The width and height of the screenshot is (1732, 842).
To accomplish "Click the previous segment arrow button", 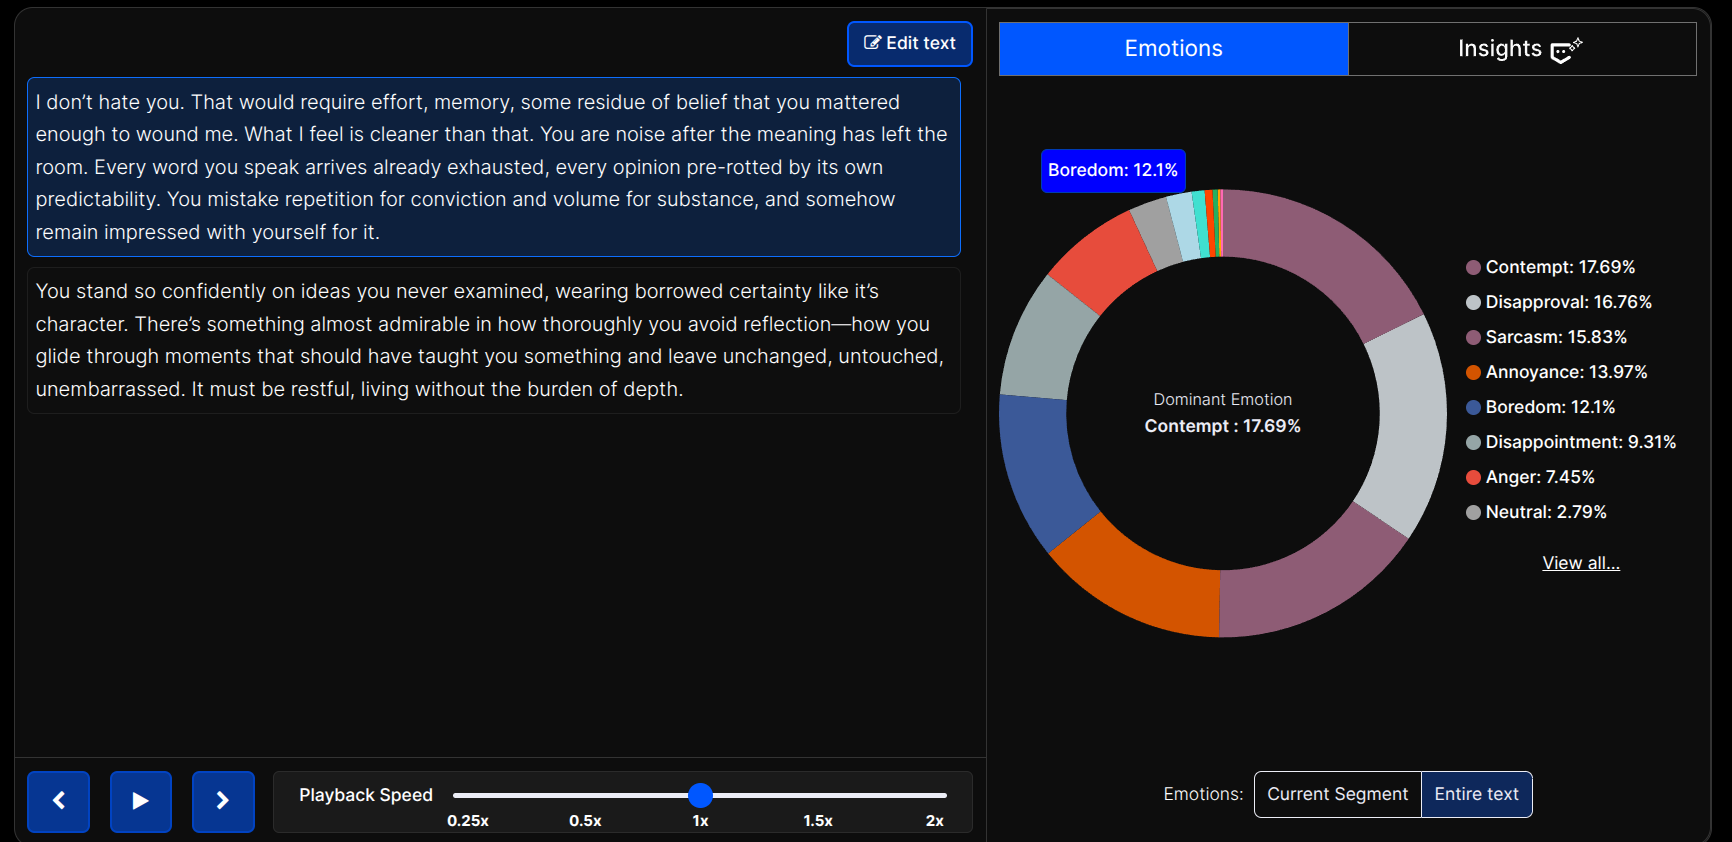I will (58, 801).
